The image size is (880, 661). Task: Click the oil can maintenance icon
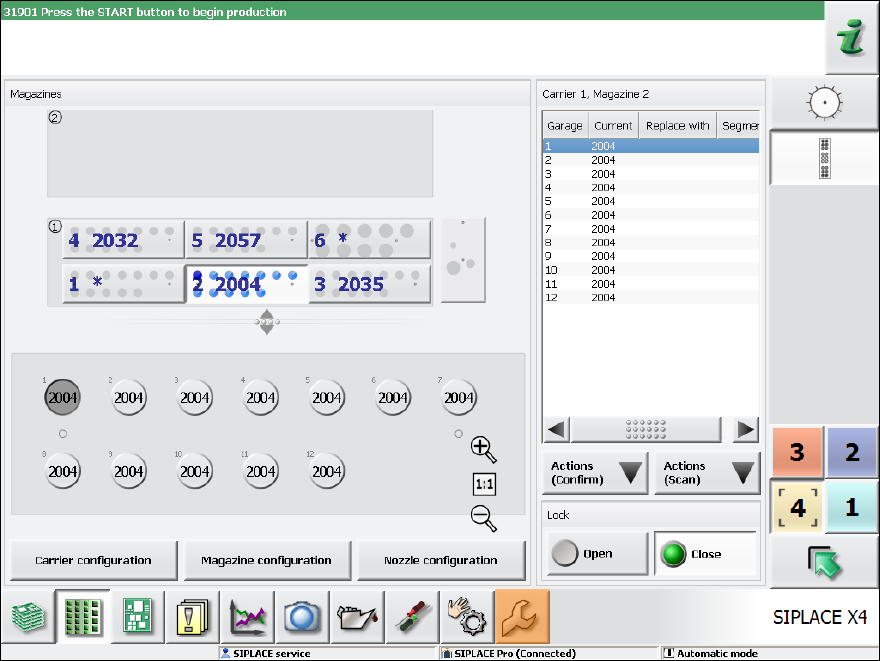[x=356, y=615]
